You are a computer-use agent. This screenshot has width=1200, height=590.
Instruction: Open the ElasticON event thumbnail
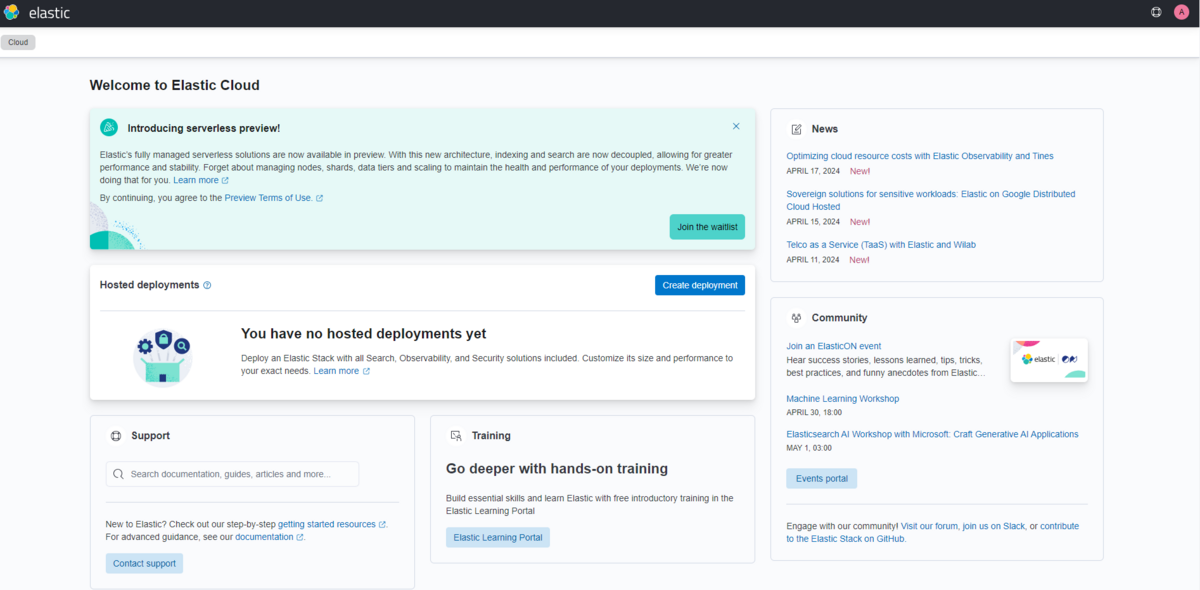[1048, 360]
